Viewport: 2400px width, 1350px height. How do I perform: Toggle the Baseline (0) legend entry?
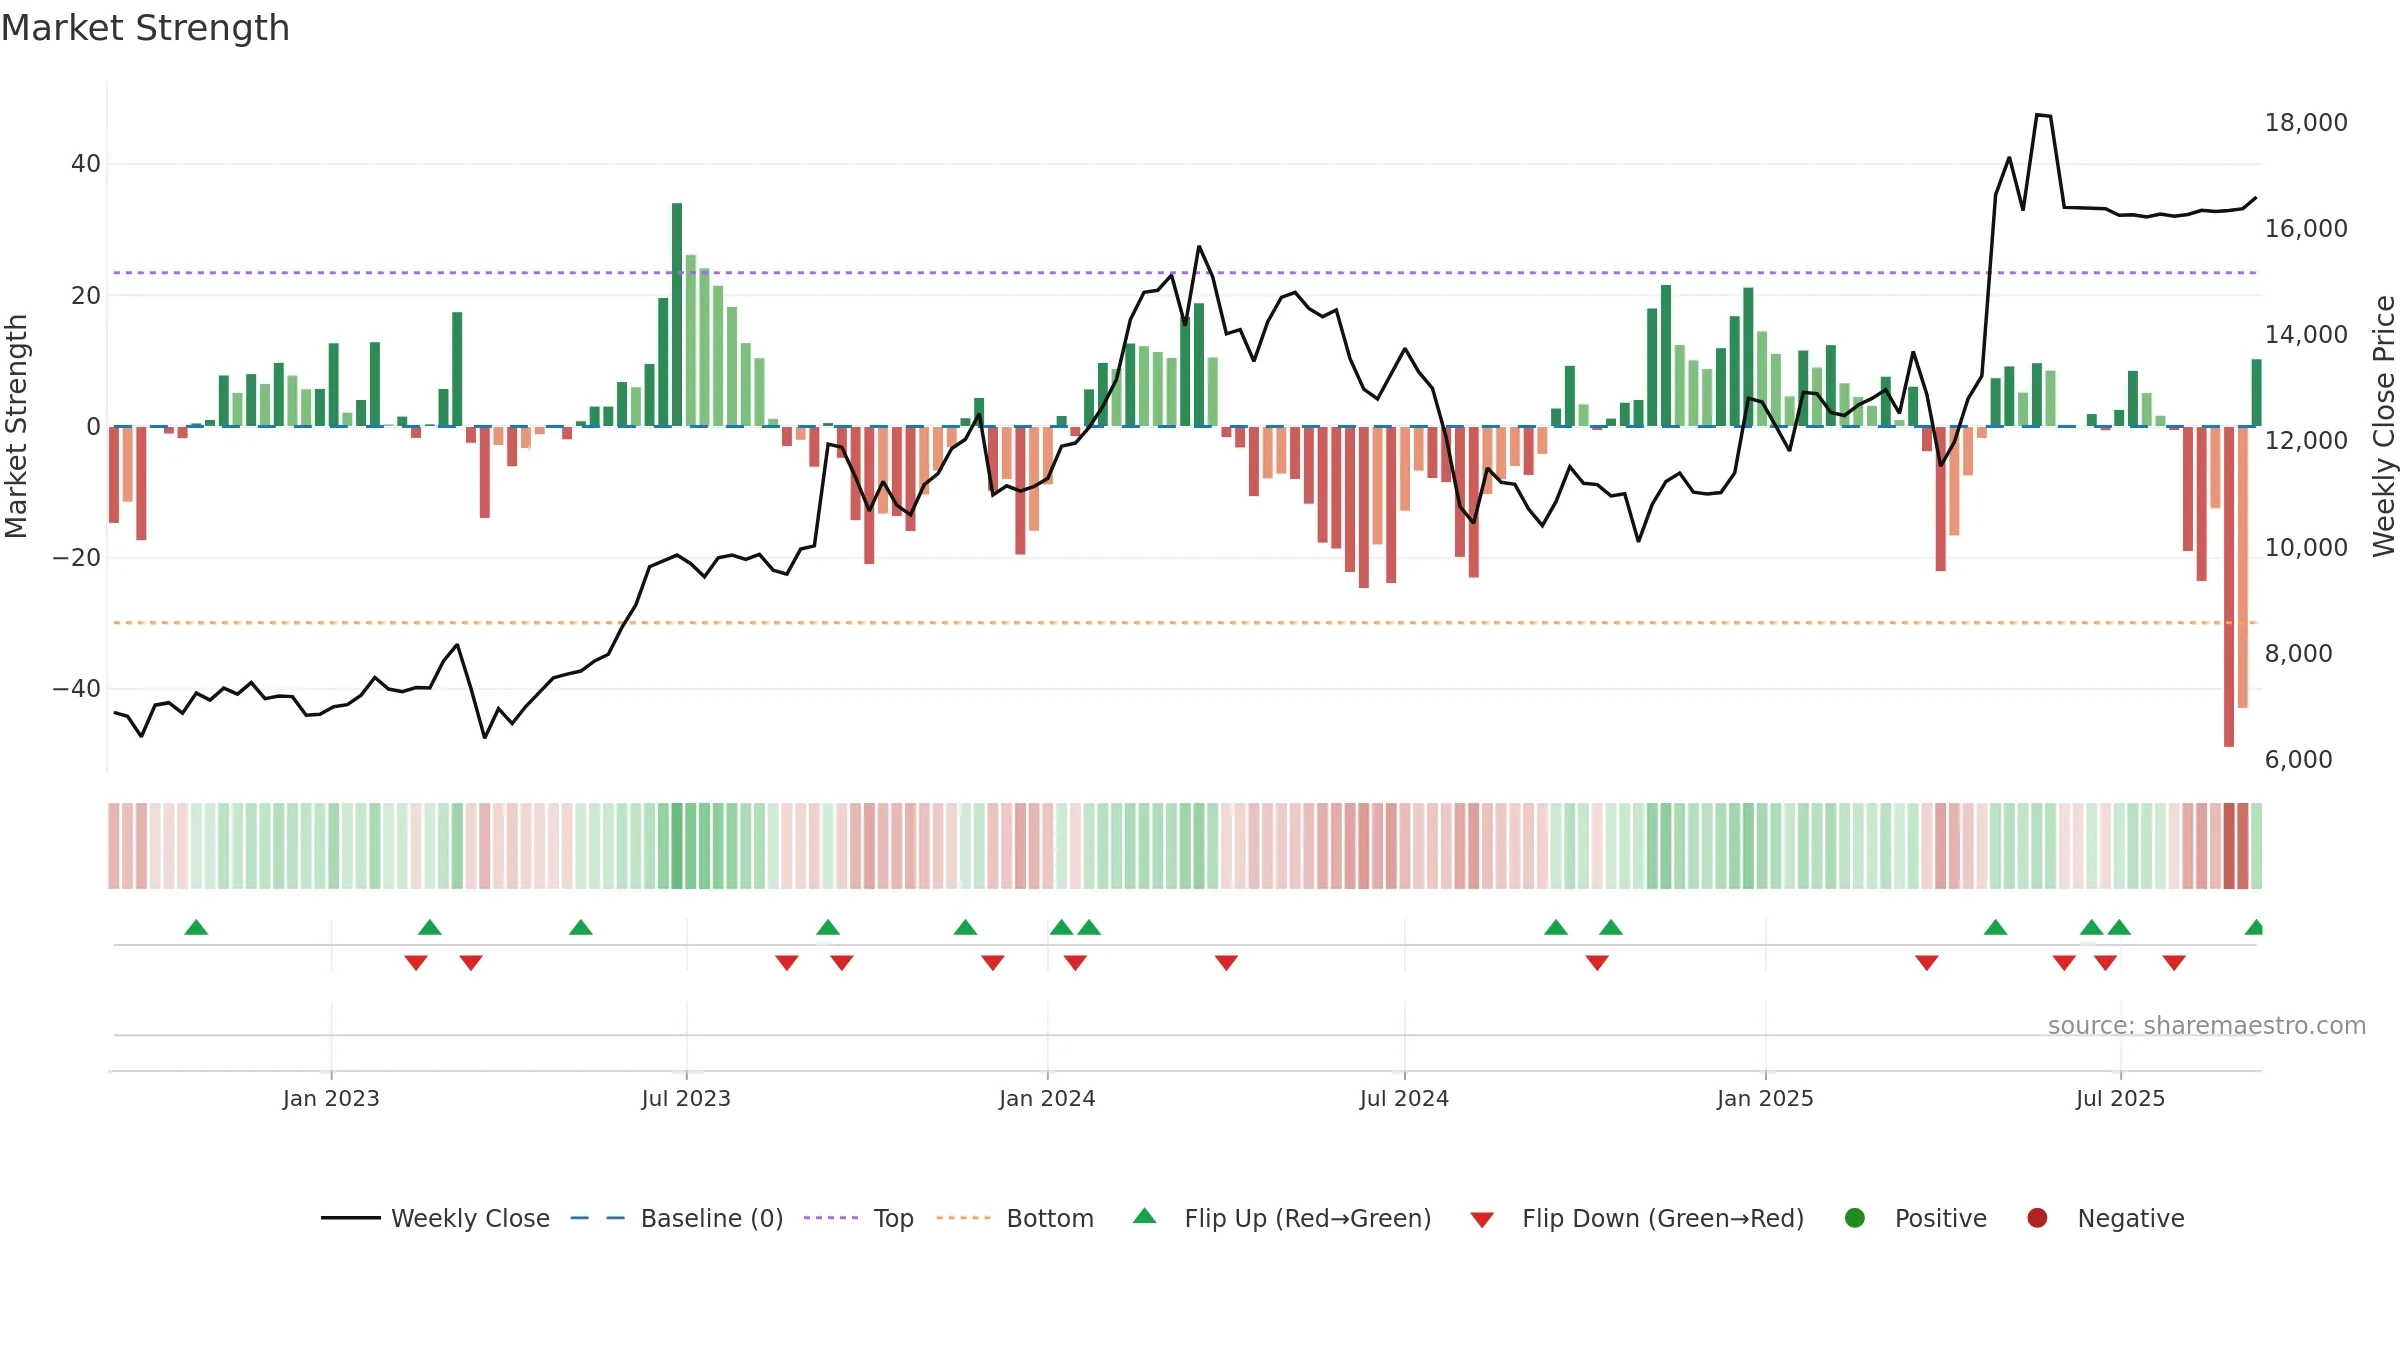[677, 1218]
